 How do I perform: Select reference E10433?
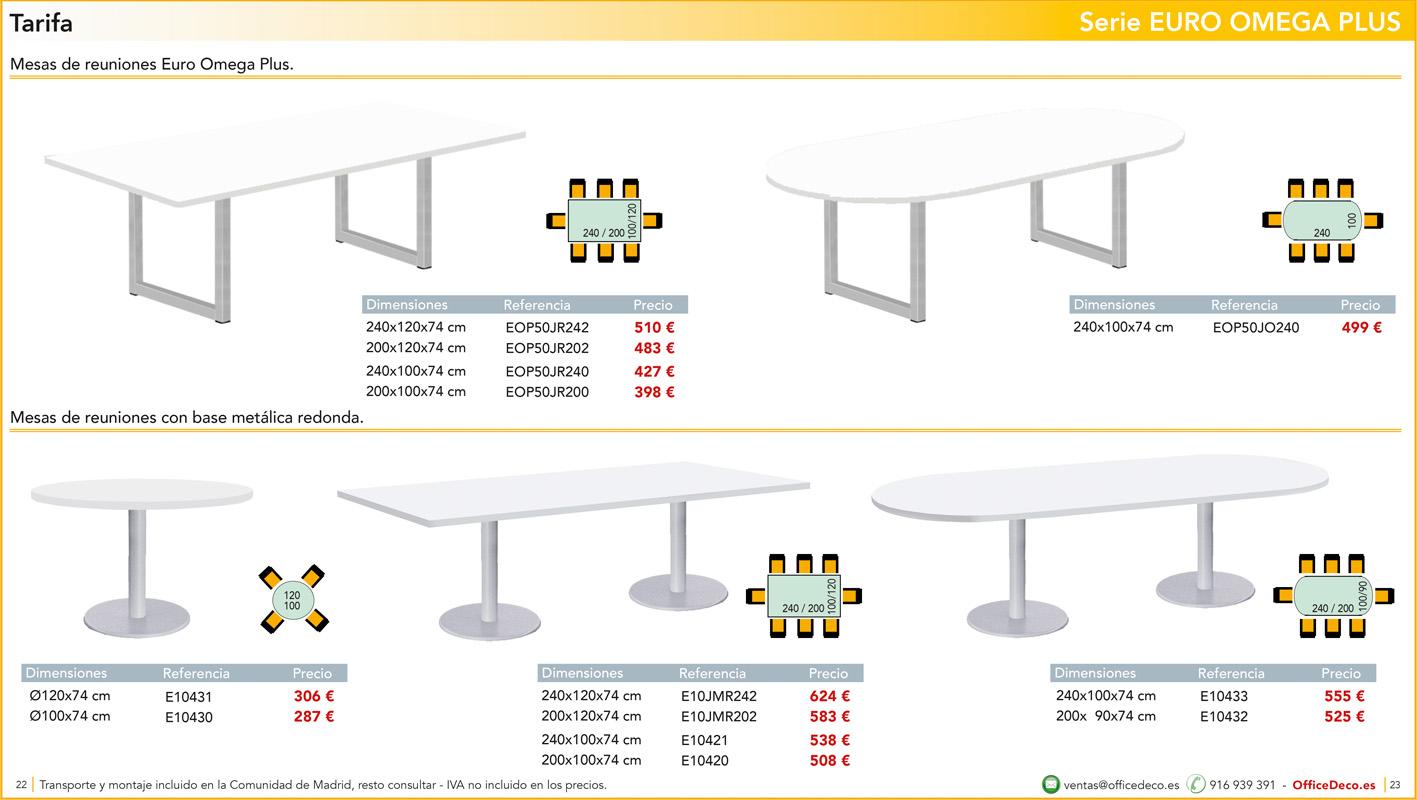pos(1224,697)
